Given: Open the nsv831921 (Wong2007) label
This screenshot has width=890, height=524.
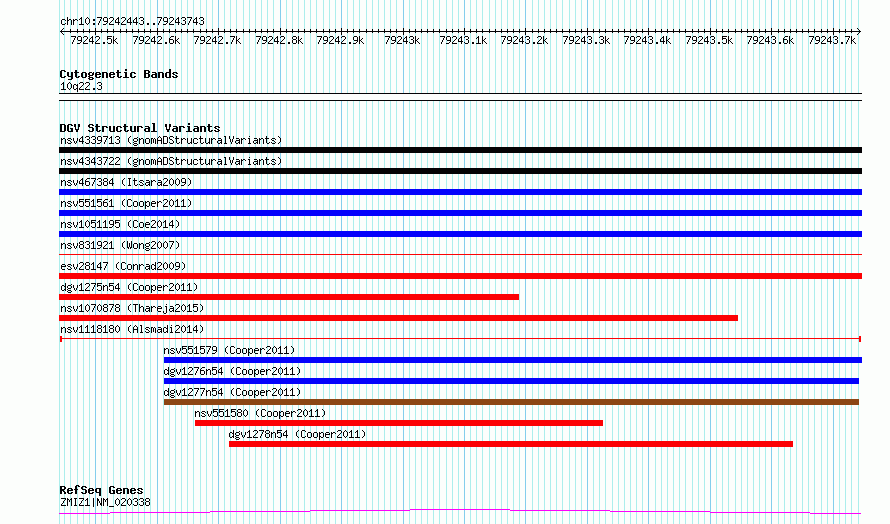Looking at the screenshot, I should (120, 245).
